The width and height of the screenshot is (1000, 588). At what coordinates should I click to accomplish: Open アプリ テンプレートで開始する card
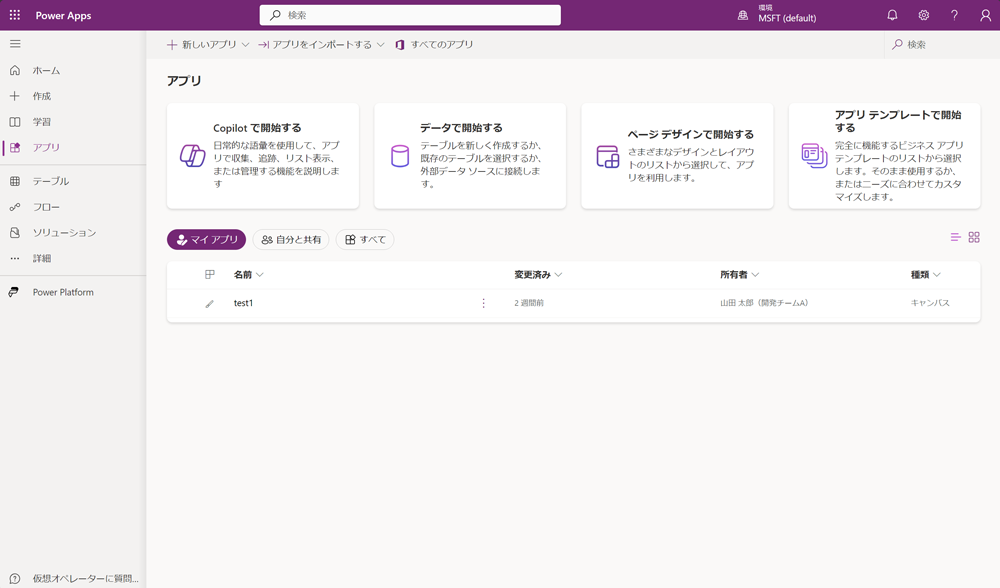tap(885, 156)
